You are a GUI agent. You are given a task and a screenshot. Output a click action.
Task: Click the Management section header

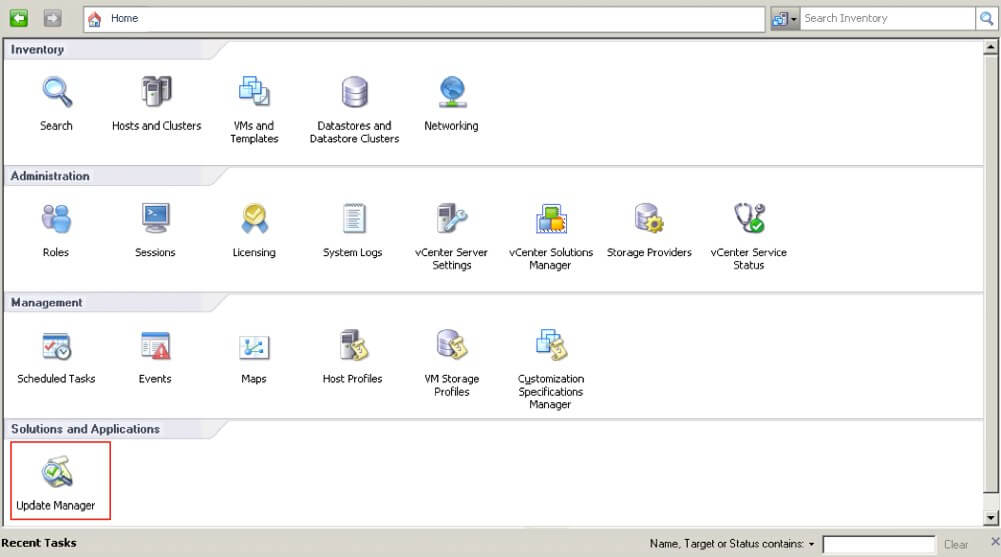tap(47, 302)
